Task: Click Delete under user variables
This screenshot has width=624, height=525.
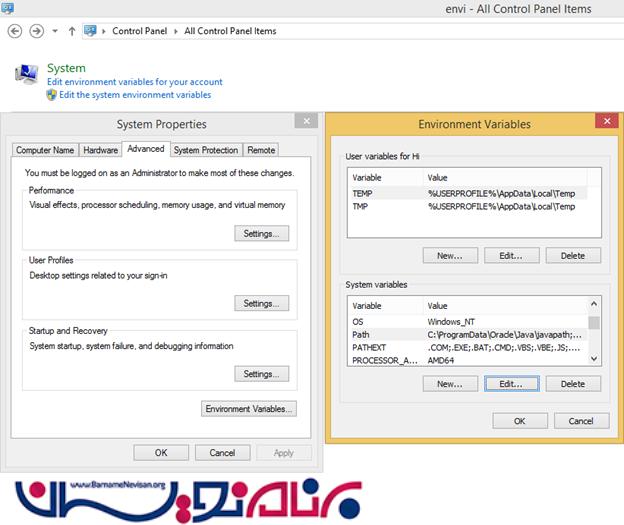Action: click(x=573, y=256)
